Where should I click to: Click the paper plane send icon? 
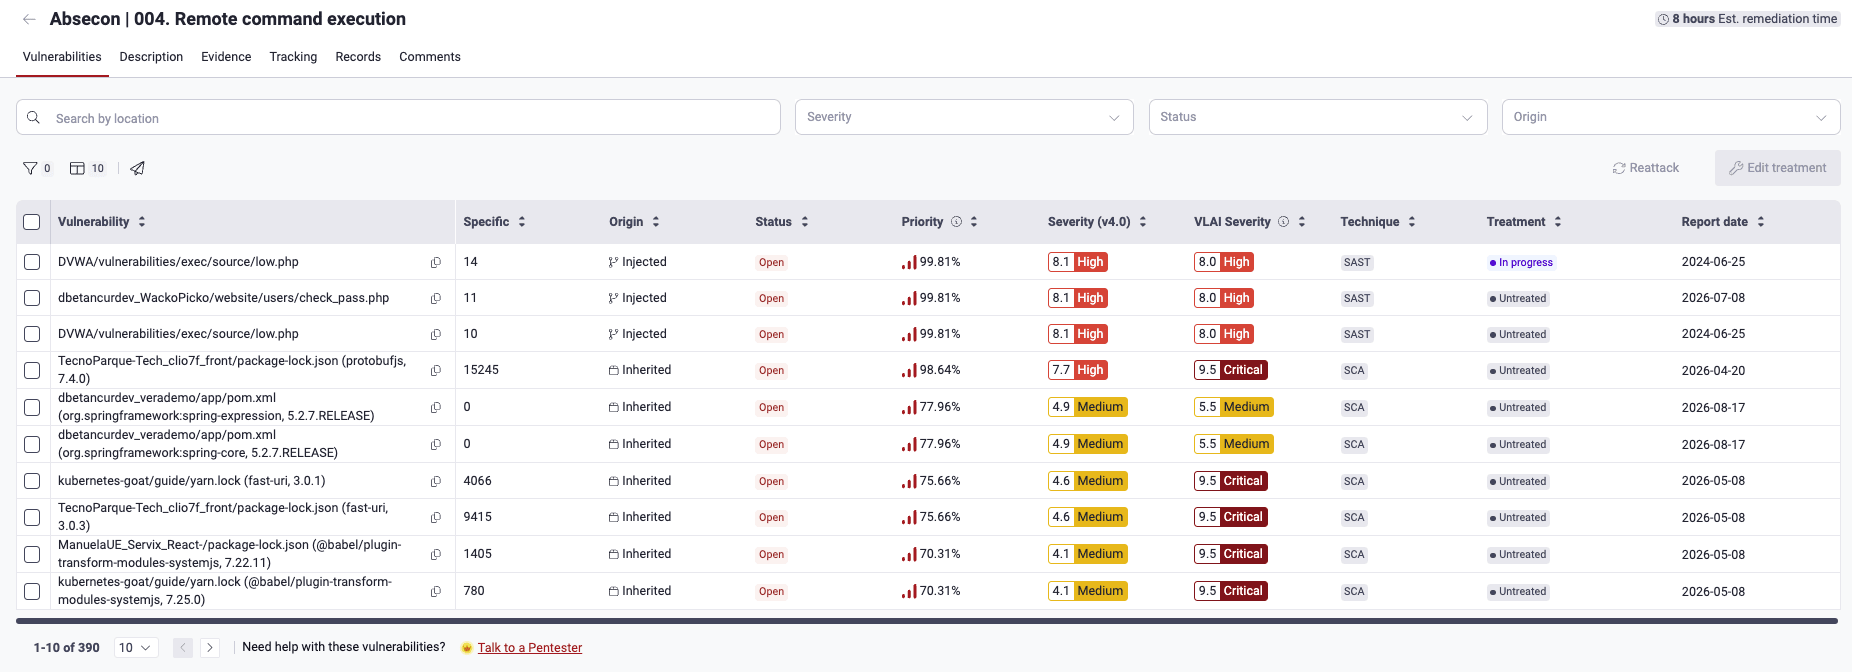pyautogui.click(x=138, y=168)
